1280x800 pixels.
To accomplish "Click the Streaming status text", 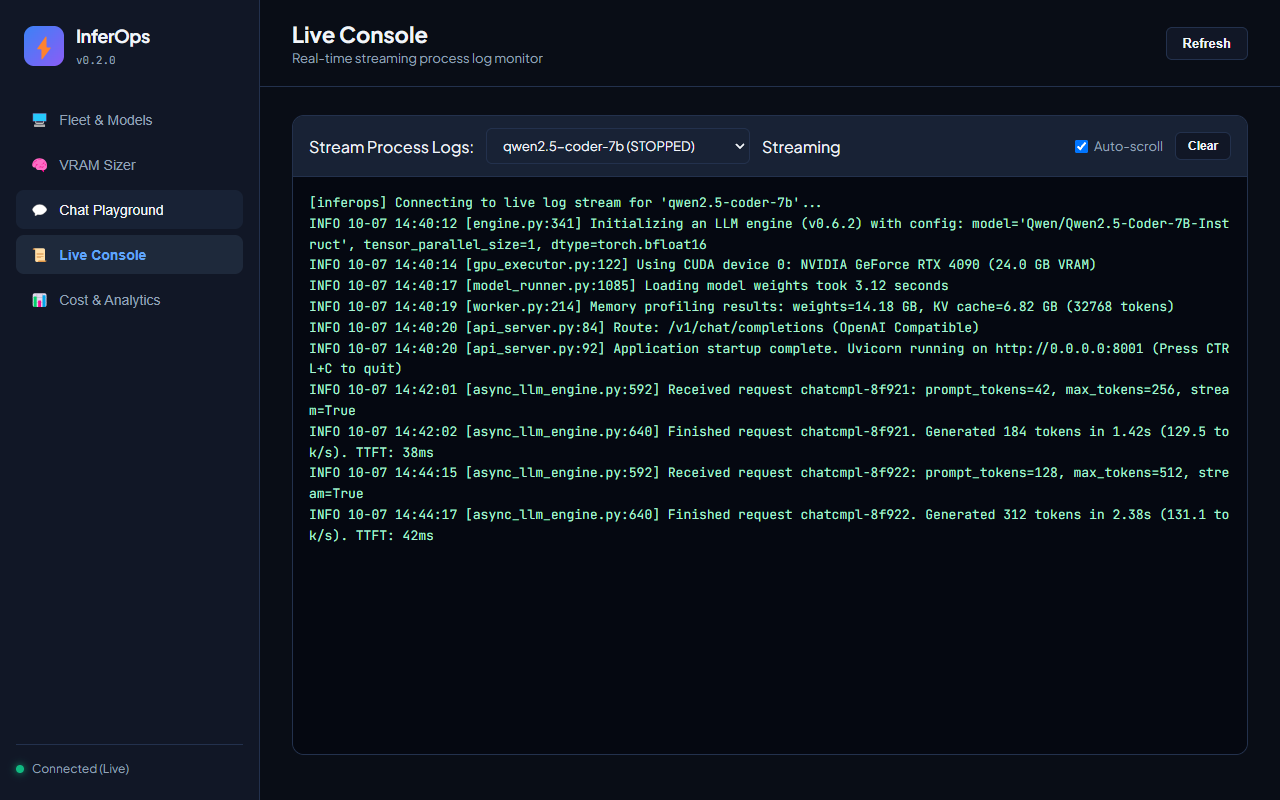I will [x=801, y=147].
